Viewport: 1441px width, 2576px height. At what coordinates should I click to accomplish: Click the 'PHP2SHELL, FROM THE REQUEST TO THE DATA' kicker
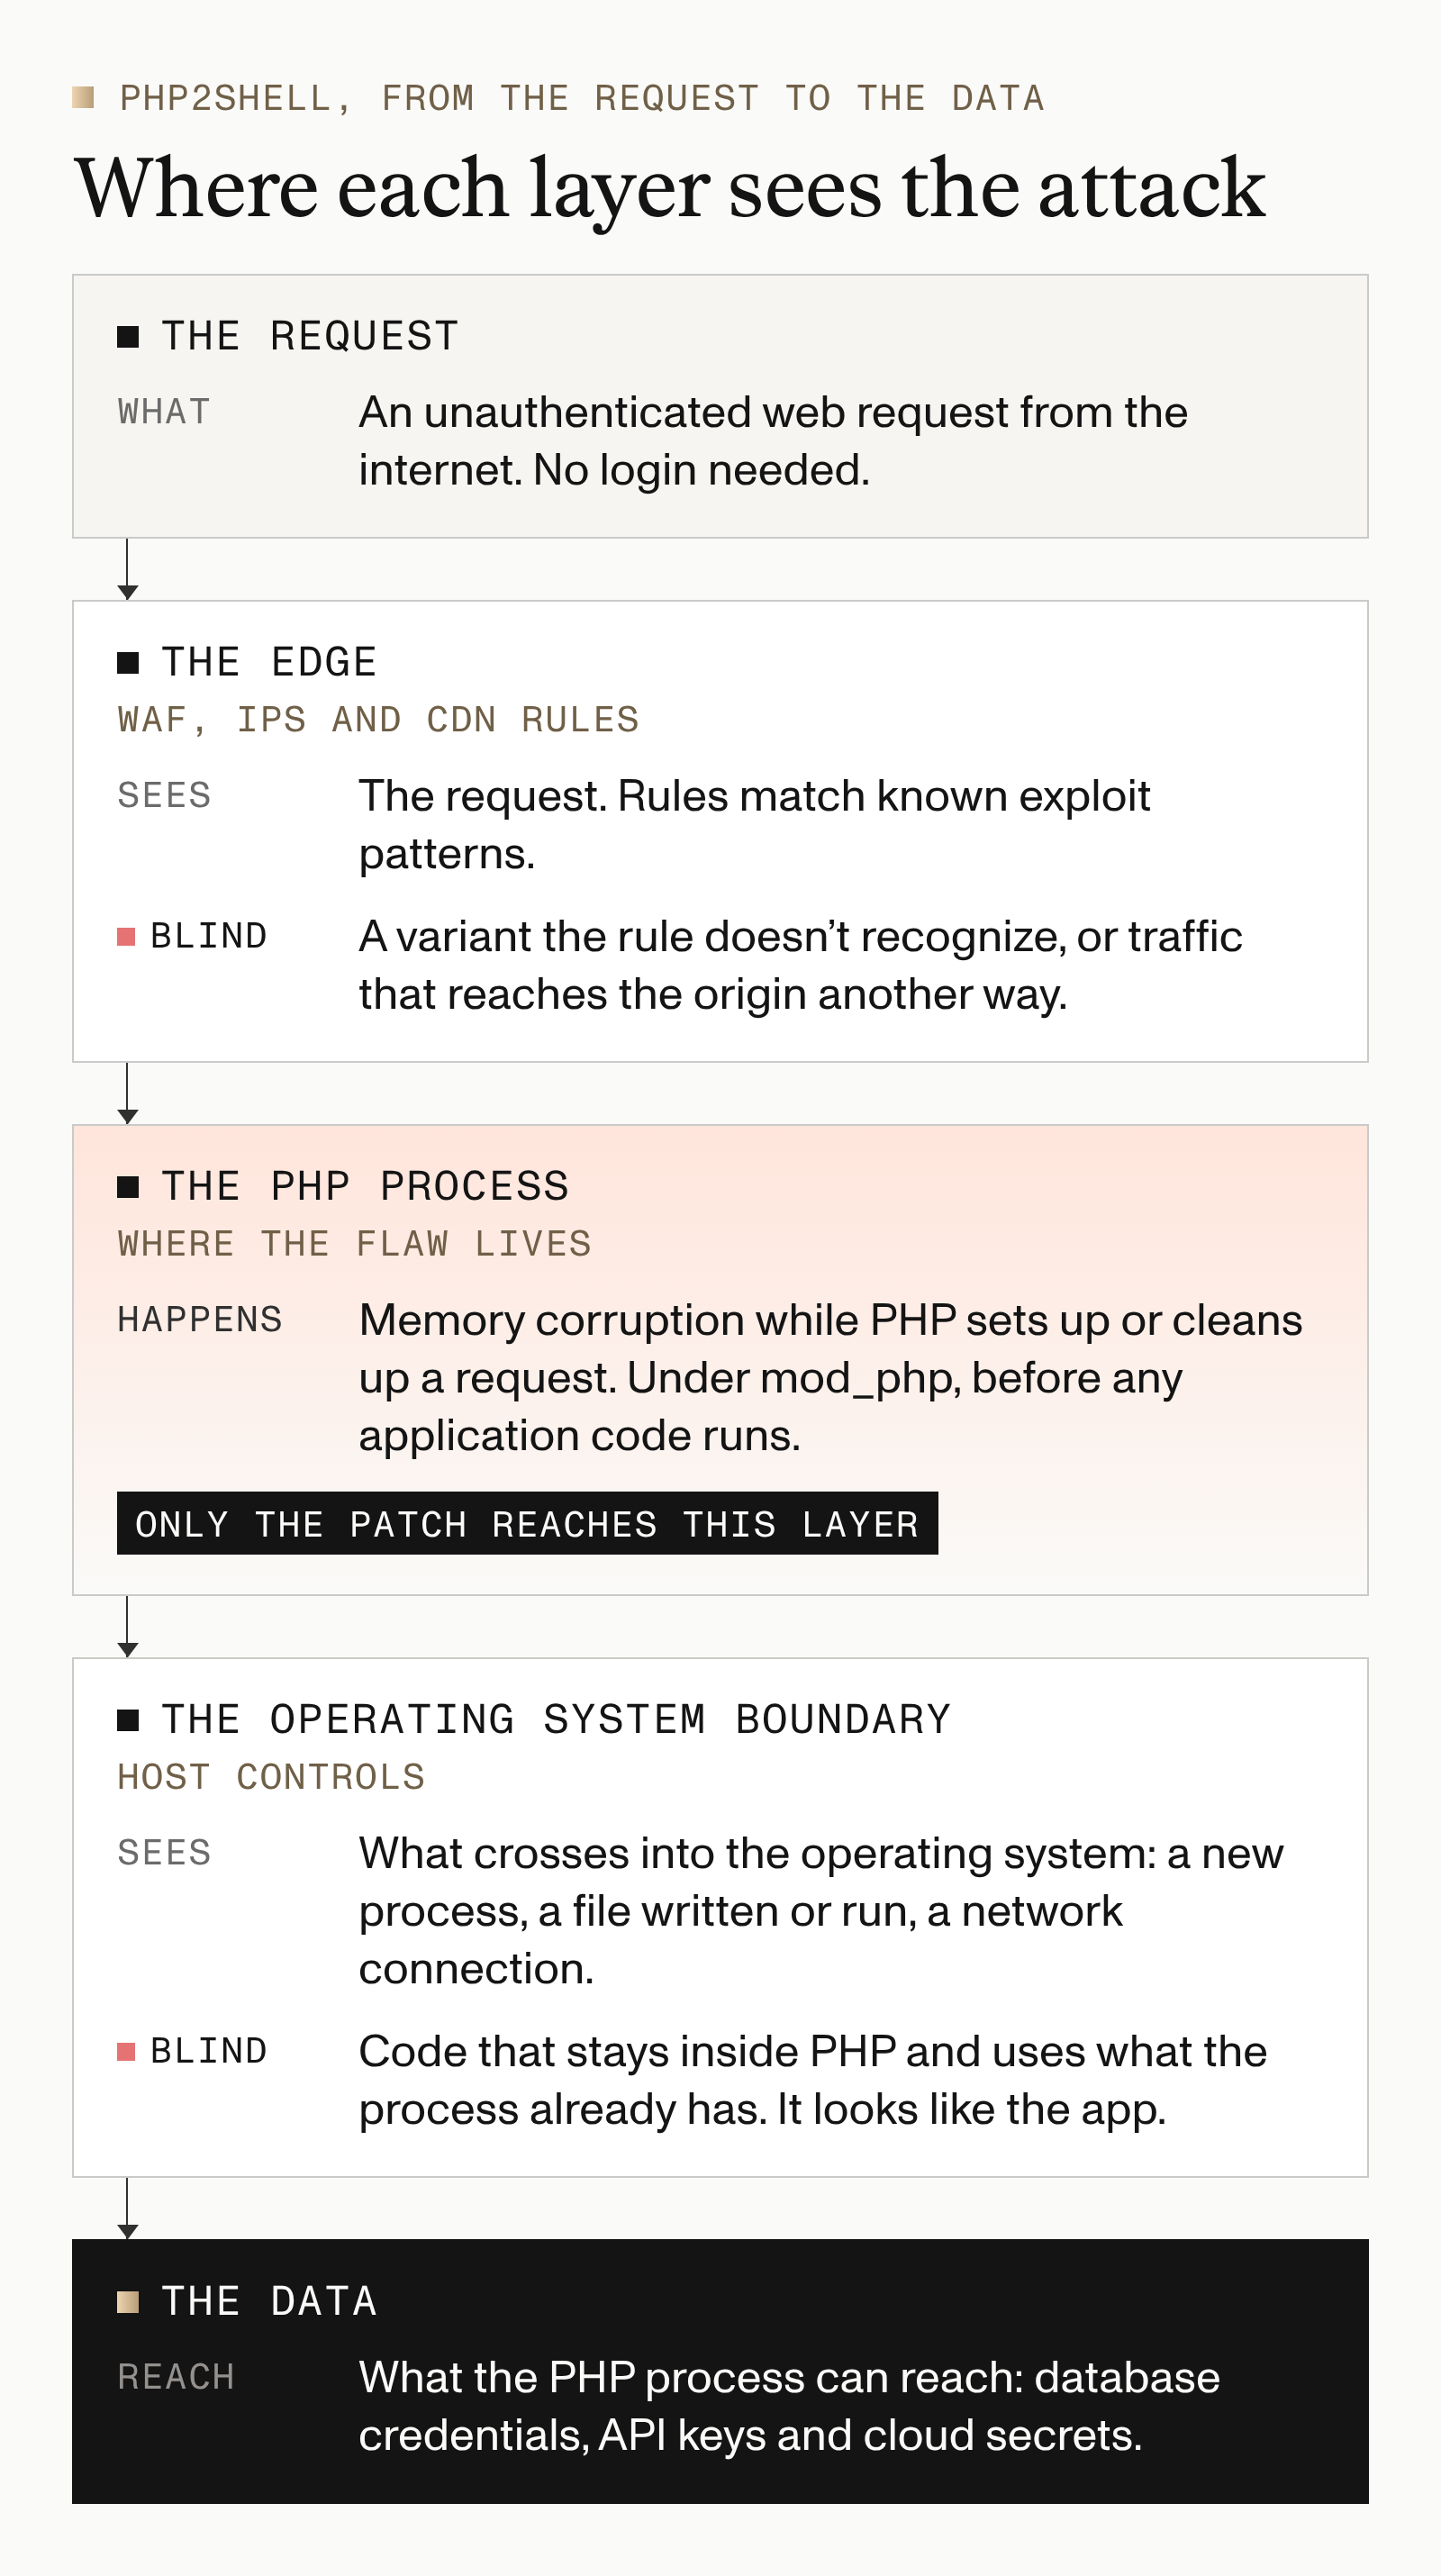(x=582, y=98)
